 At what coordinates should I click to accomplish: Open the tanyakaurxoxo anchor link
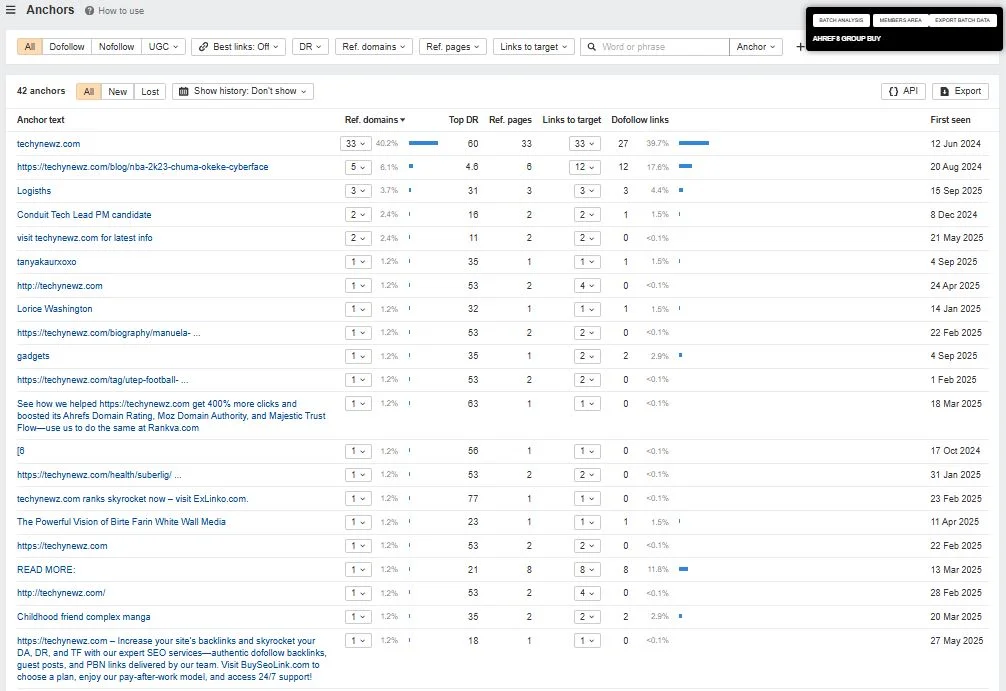point(47,262)
